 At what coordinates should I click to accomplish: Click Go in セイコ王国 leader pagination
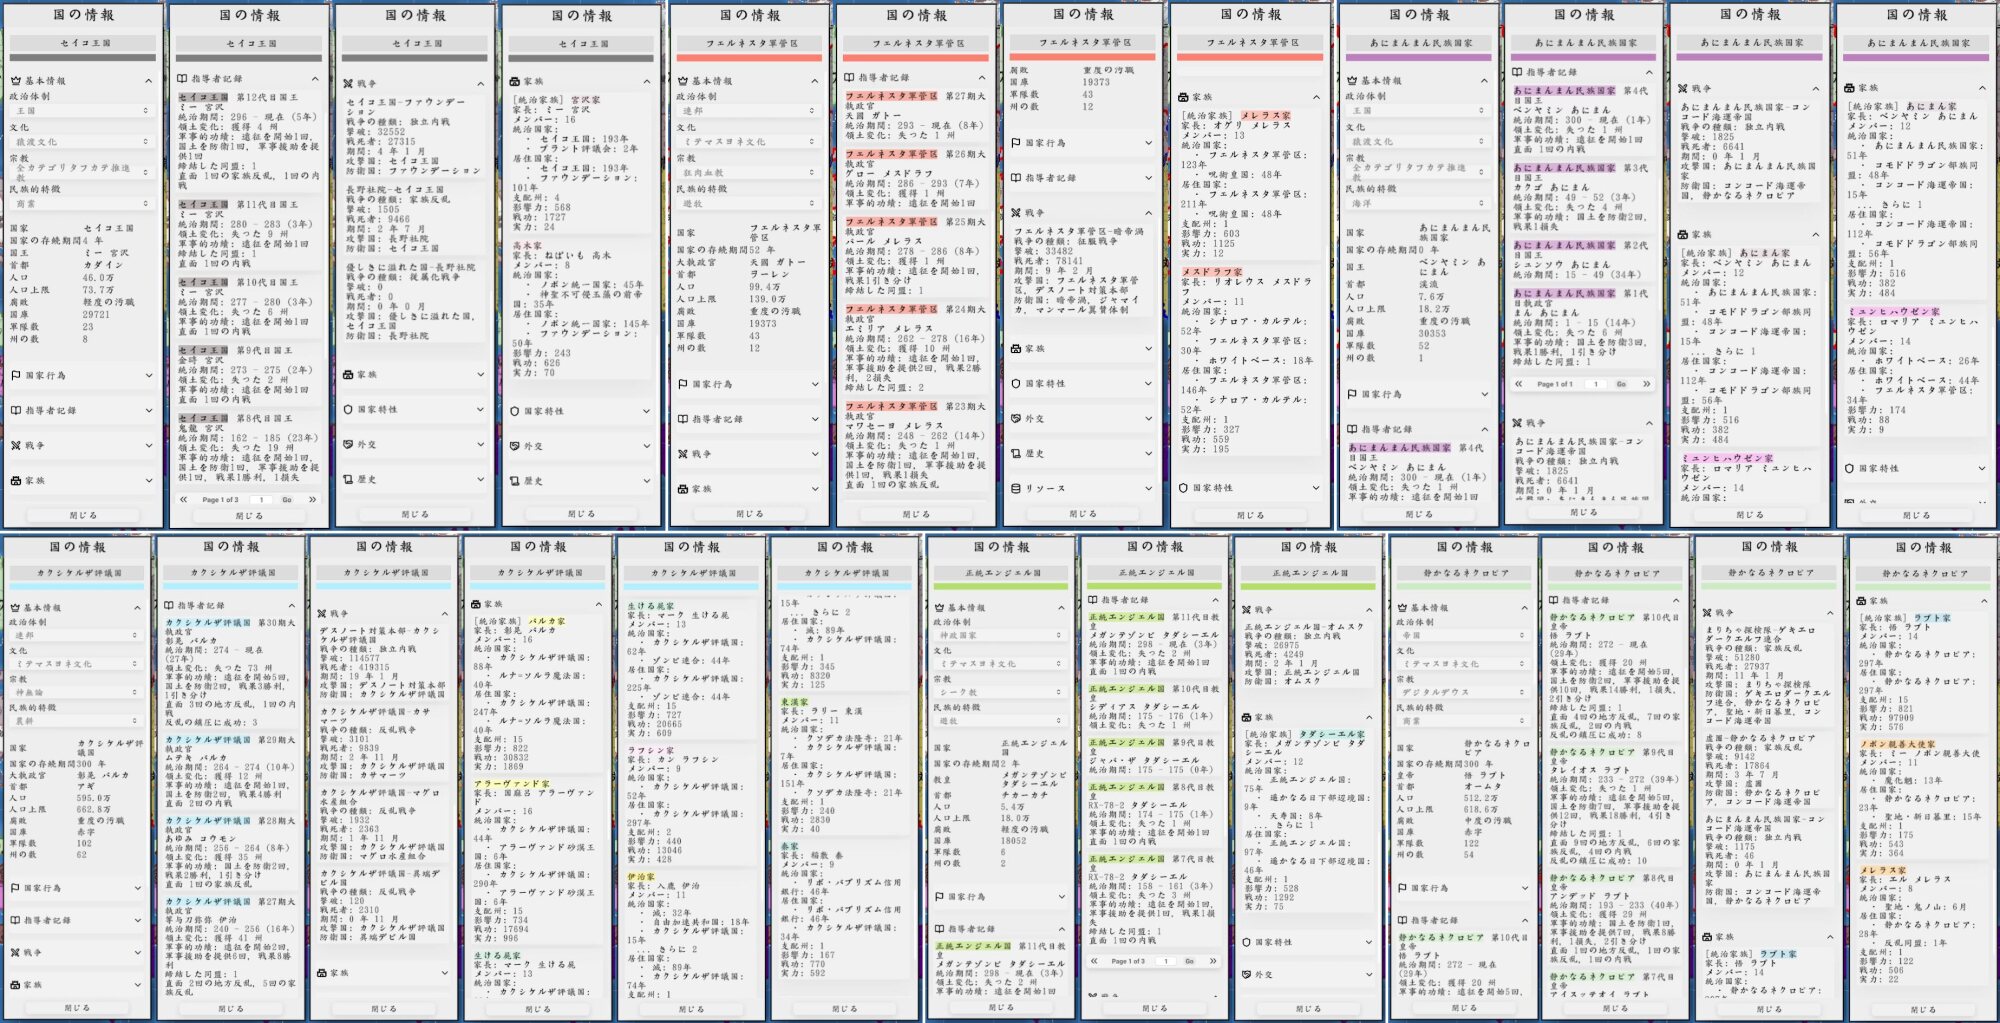(287, 500)
